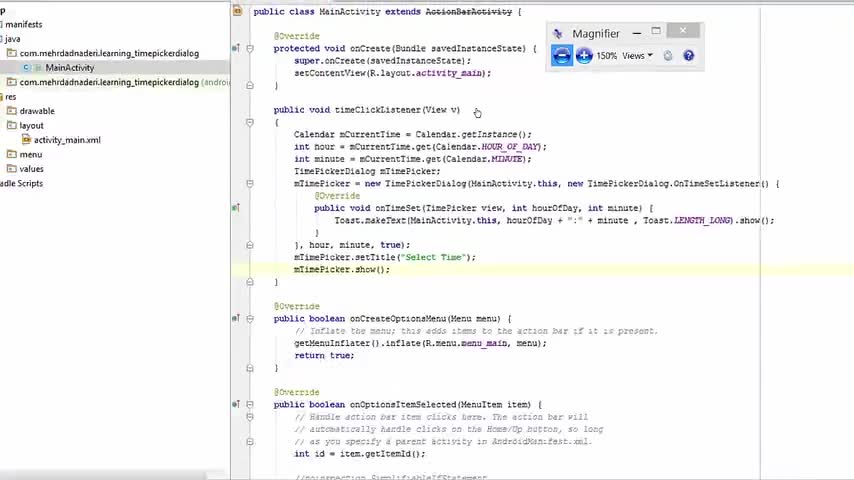Open activity_main.xml file
The width and height of the screenshot is (854, 480).
[67, 140]
